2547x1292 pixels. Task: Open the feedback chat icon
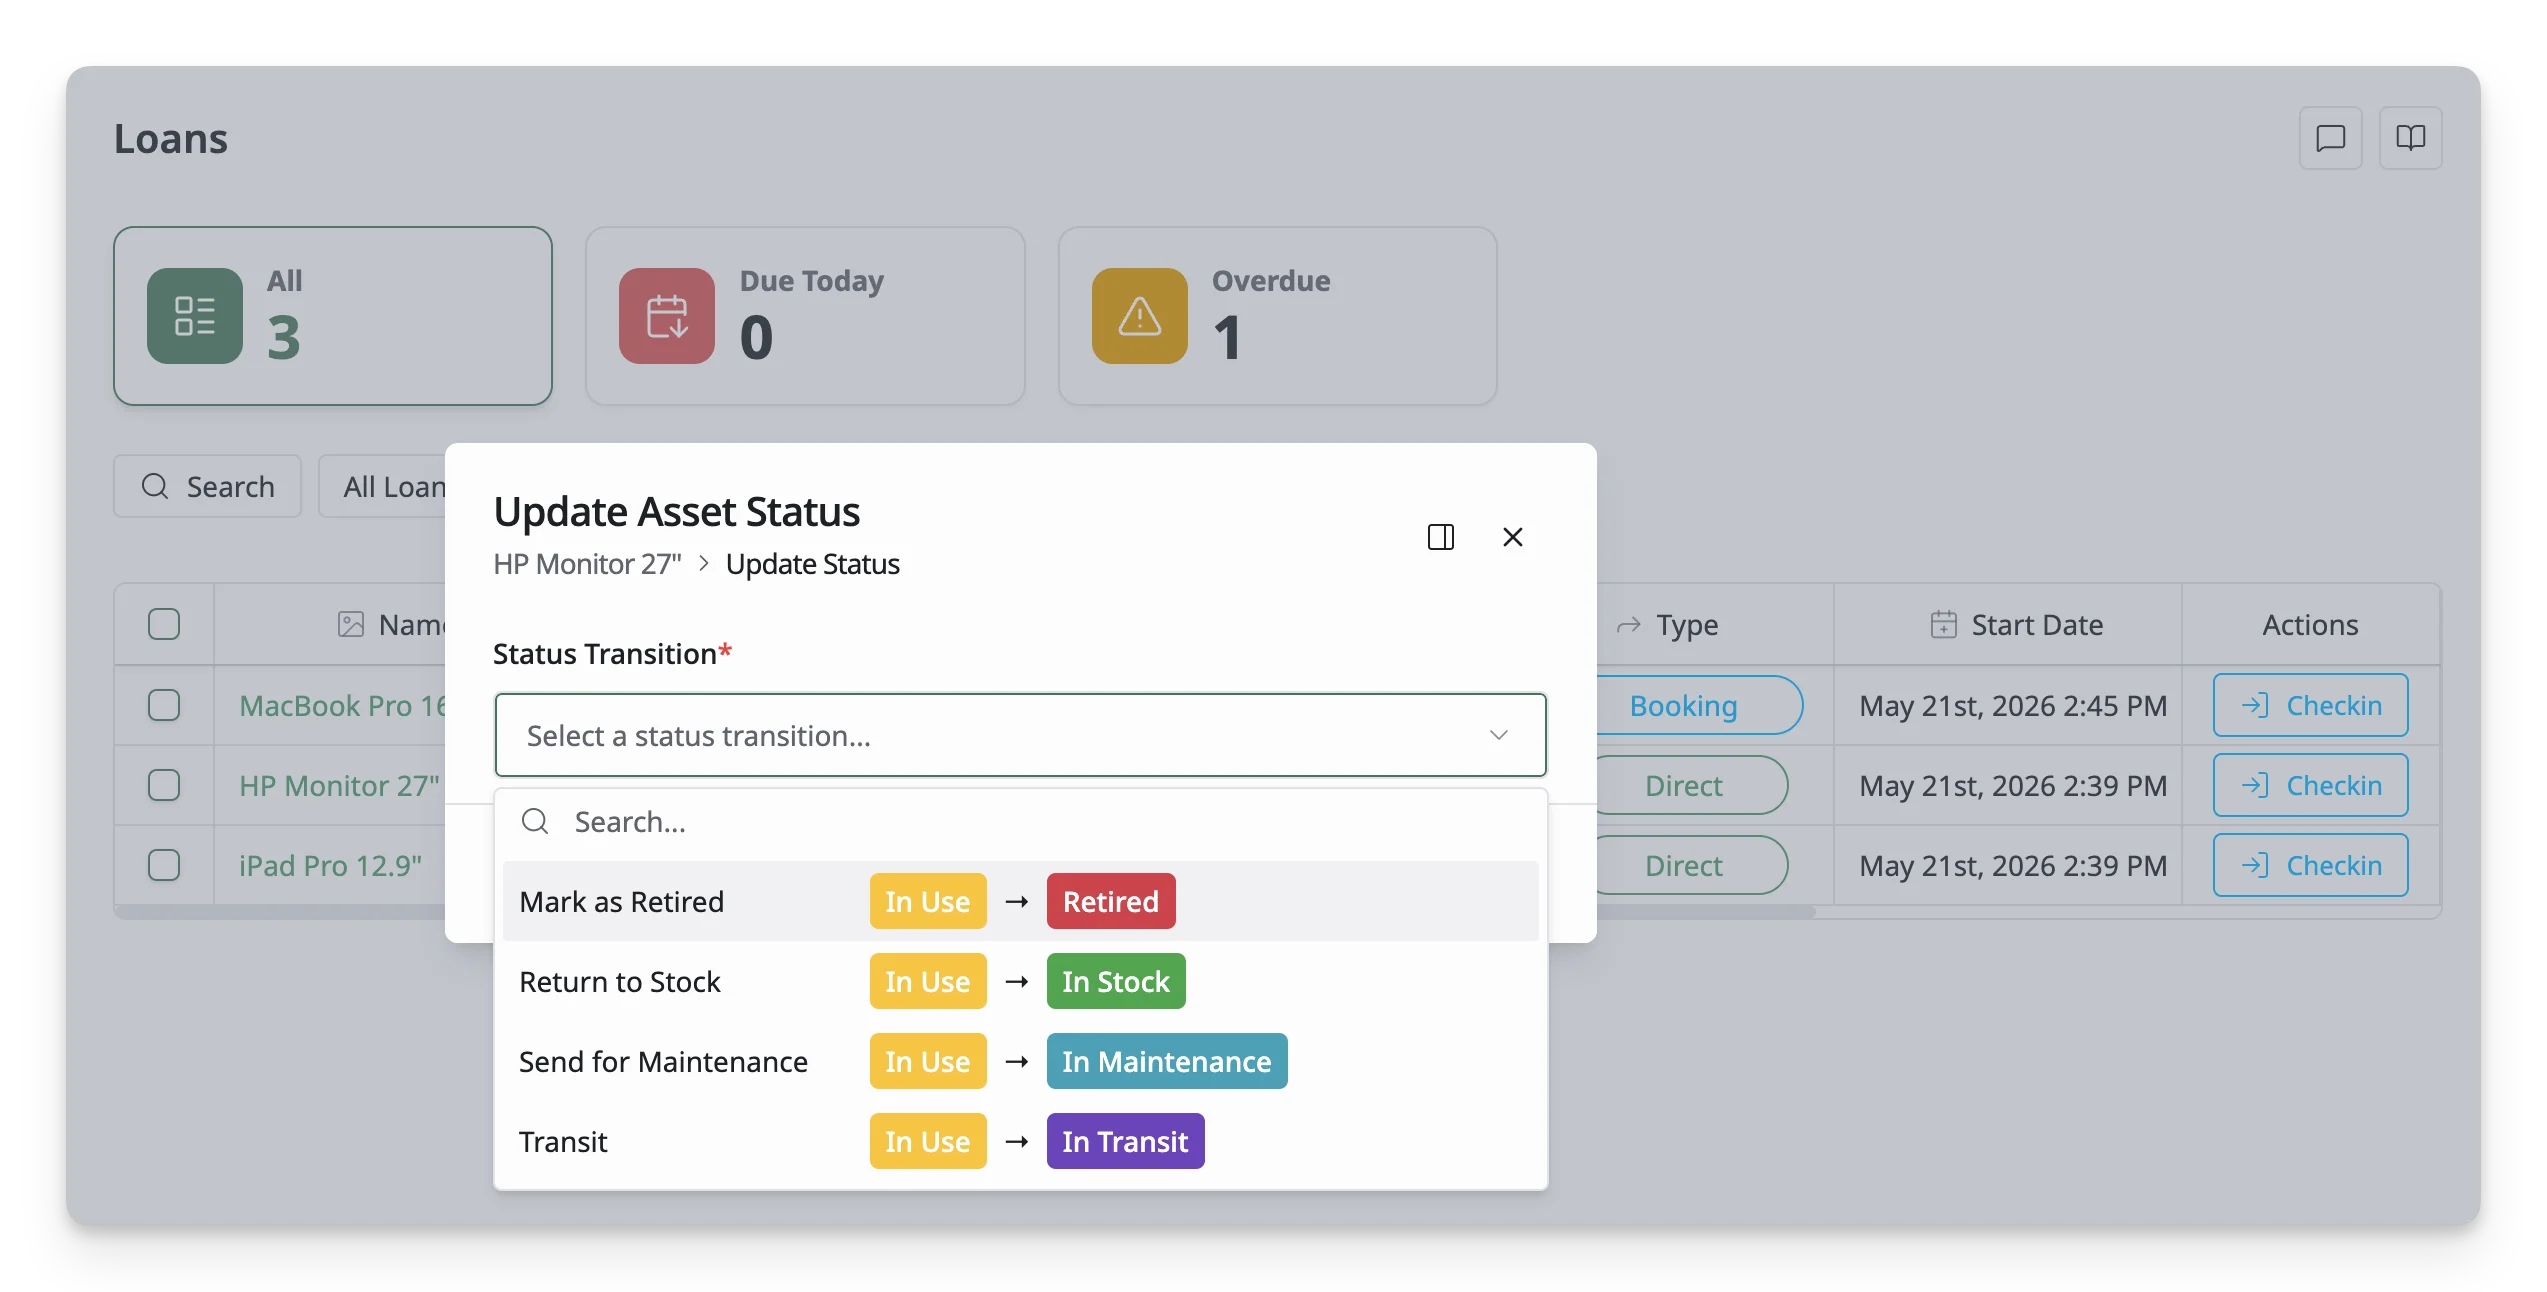pos(2329,138)
